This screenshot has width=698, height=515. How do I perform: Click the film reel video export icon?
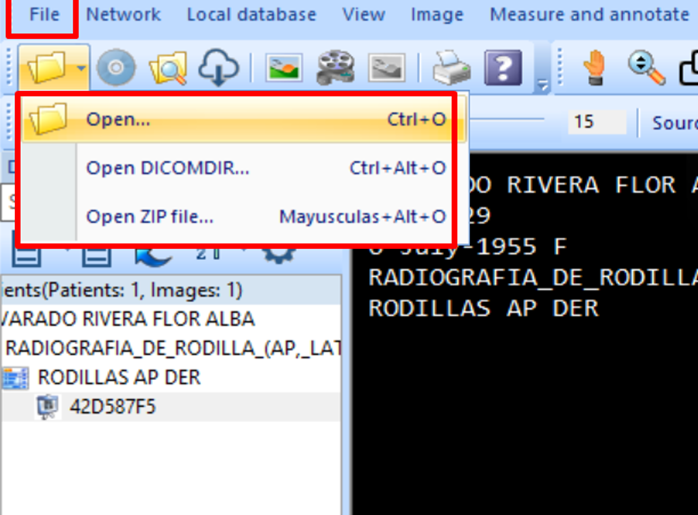tap(335, 68)
